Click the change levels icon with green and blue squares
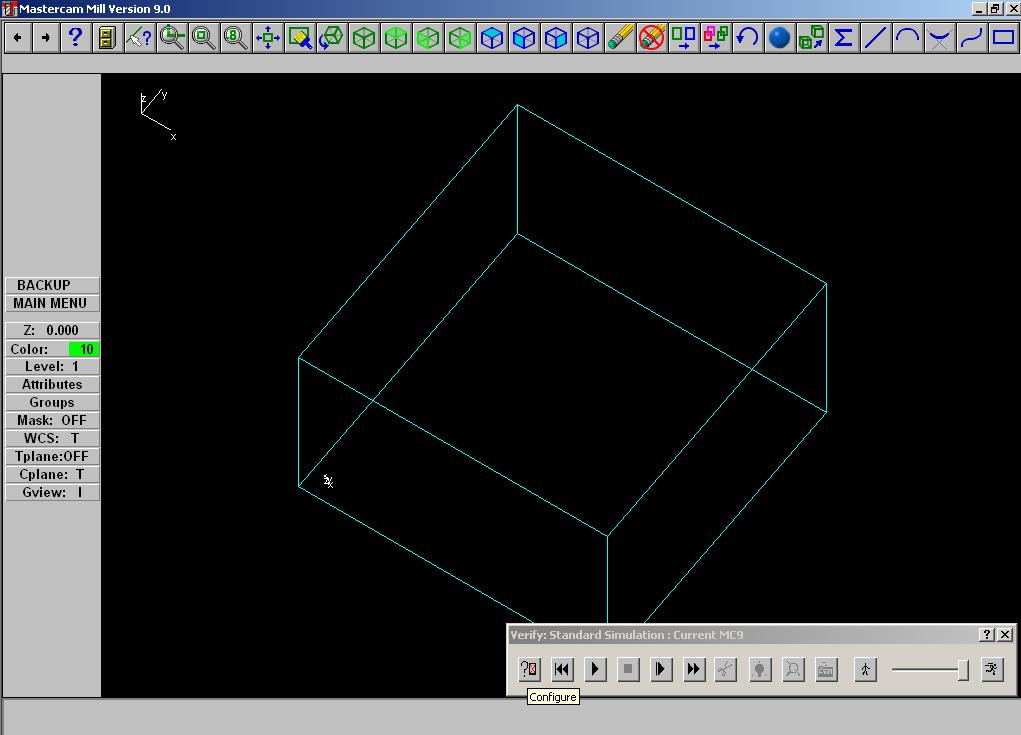 pos(684,38)
